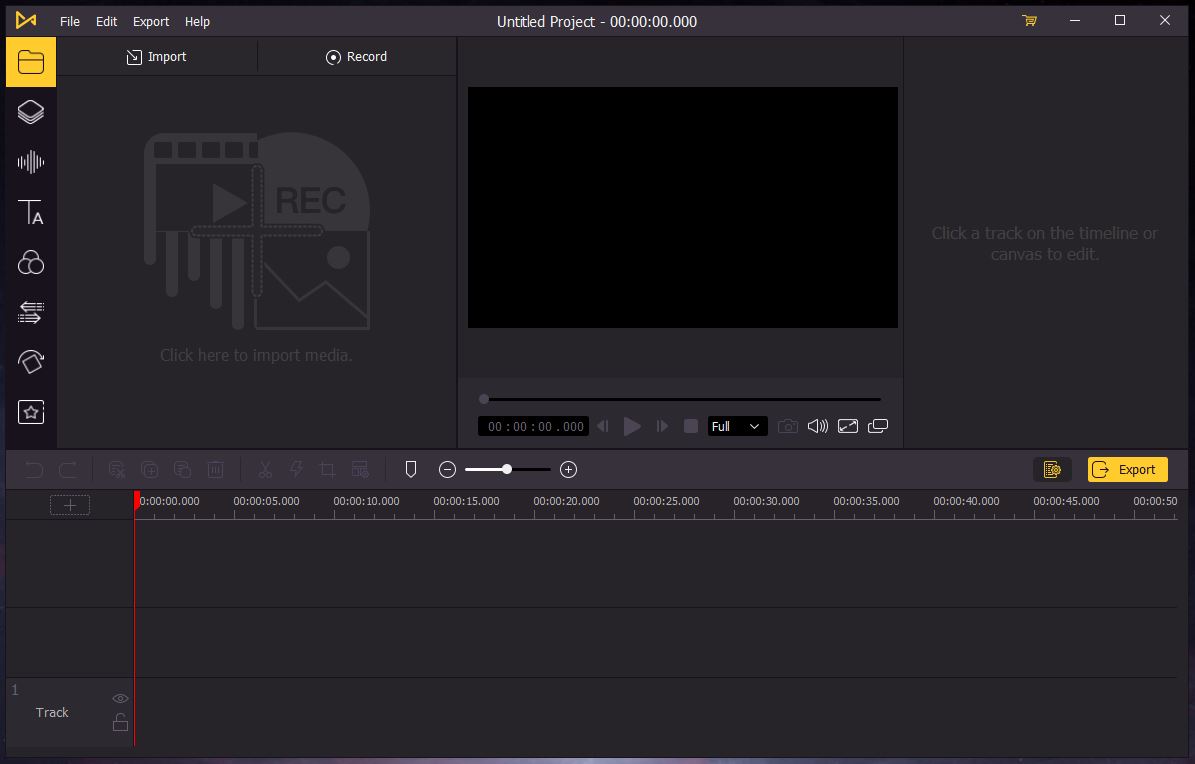Click the Import button

157,57
